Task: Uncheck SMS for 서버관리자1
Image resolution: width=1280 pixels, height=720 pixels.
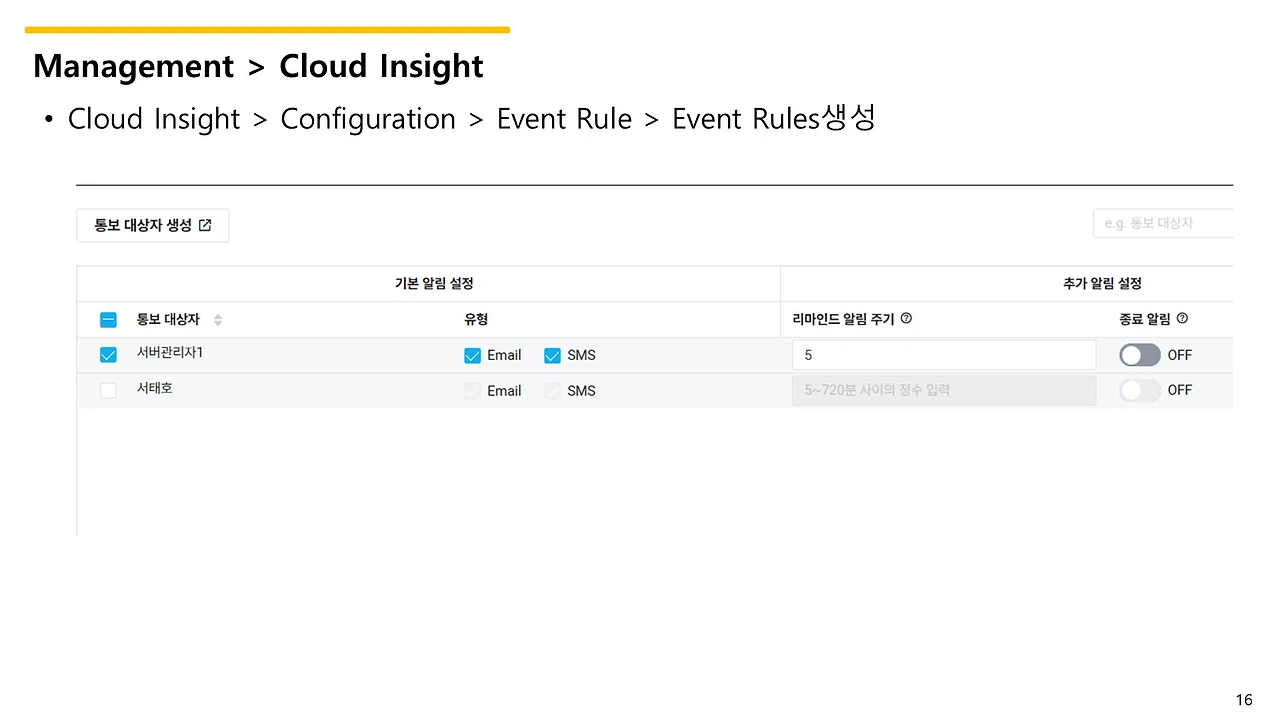Action: tap(552, 355)
